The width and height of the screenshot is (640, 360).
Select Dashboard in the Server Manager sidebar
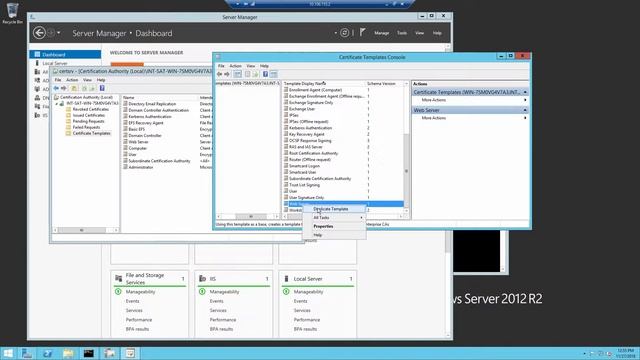[65, 54]
